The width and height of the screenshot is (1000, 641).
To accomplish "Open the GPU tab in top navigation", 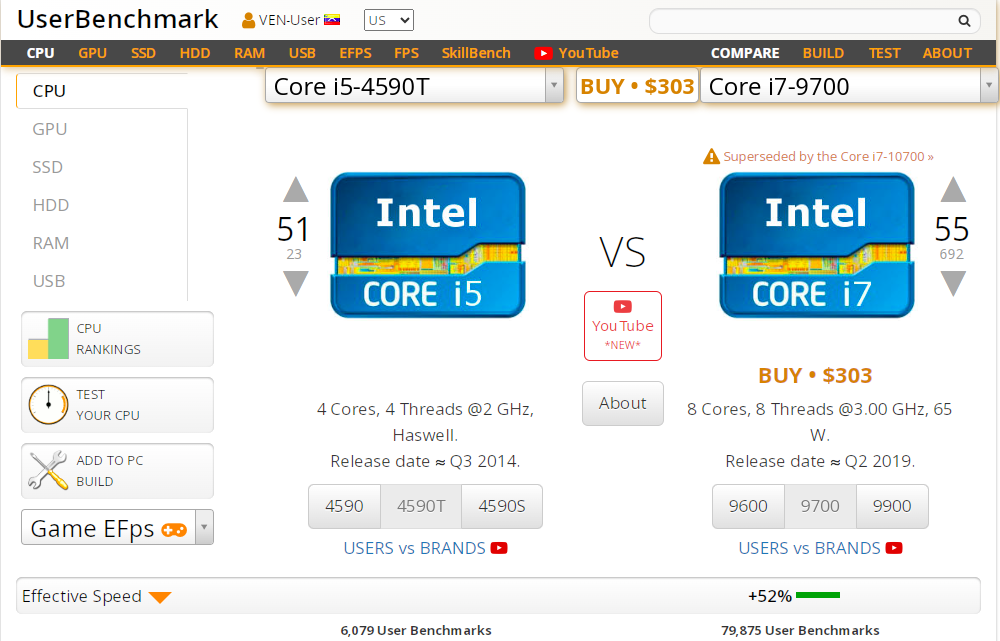I will [92, 54].
